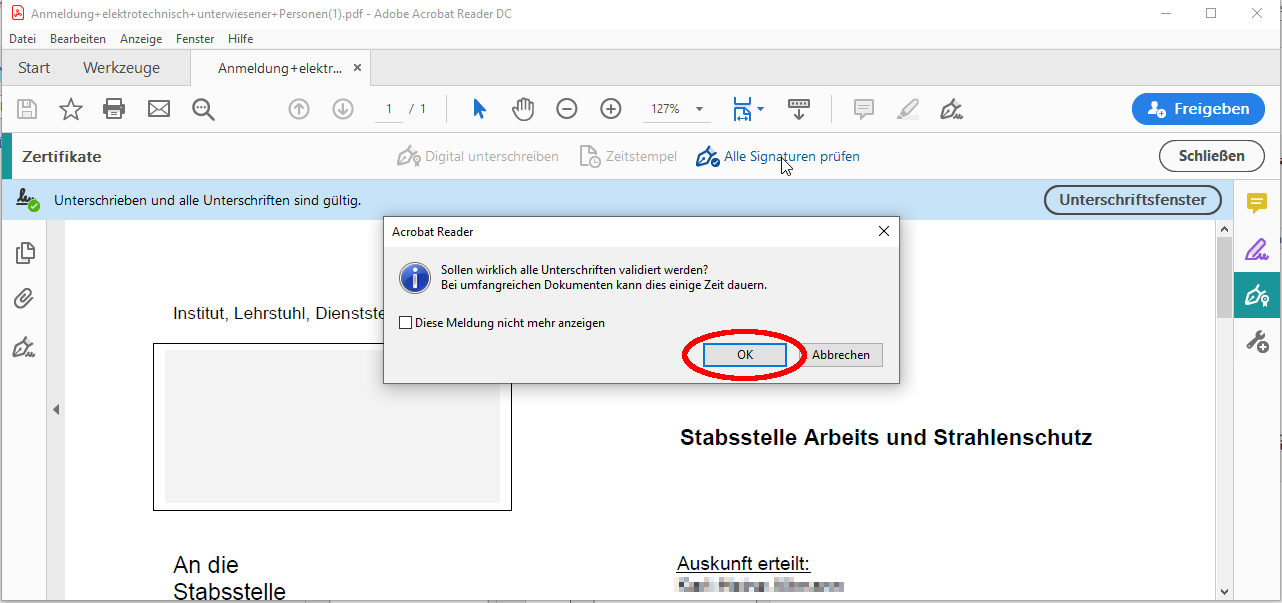This screenshot has width=1282, height=603.
Task: Open the Anzeige menu
Action: pyautogui.click(x=140, y=38)
